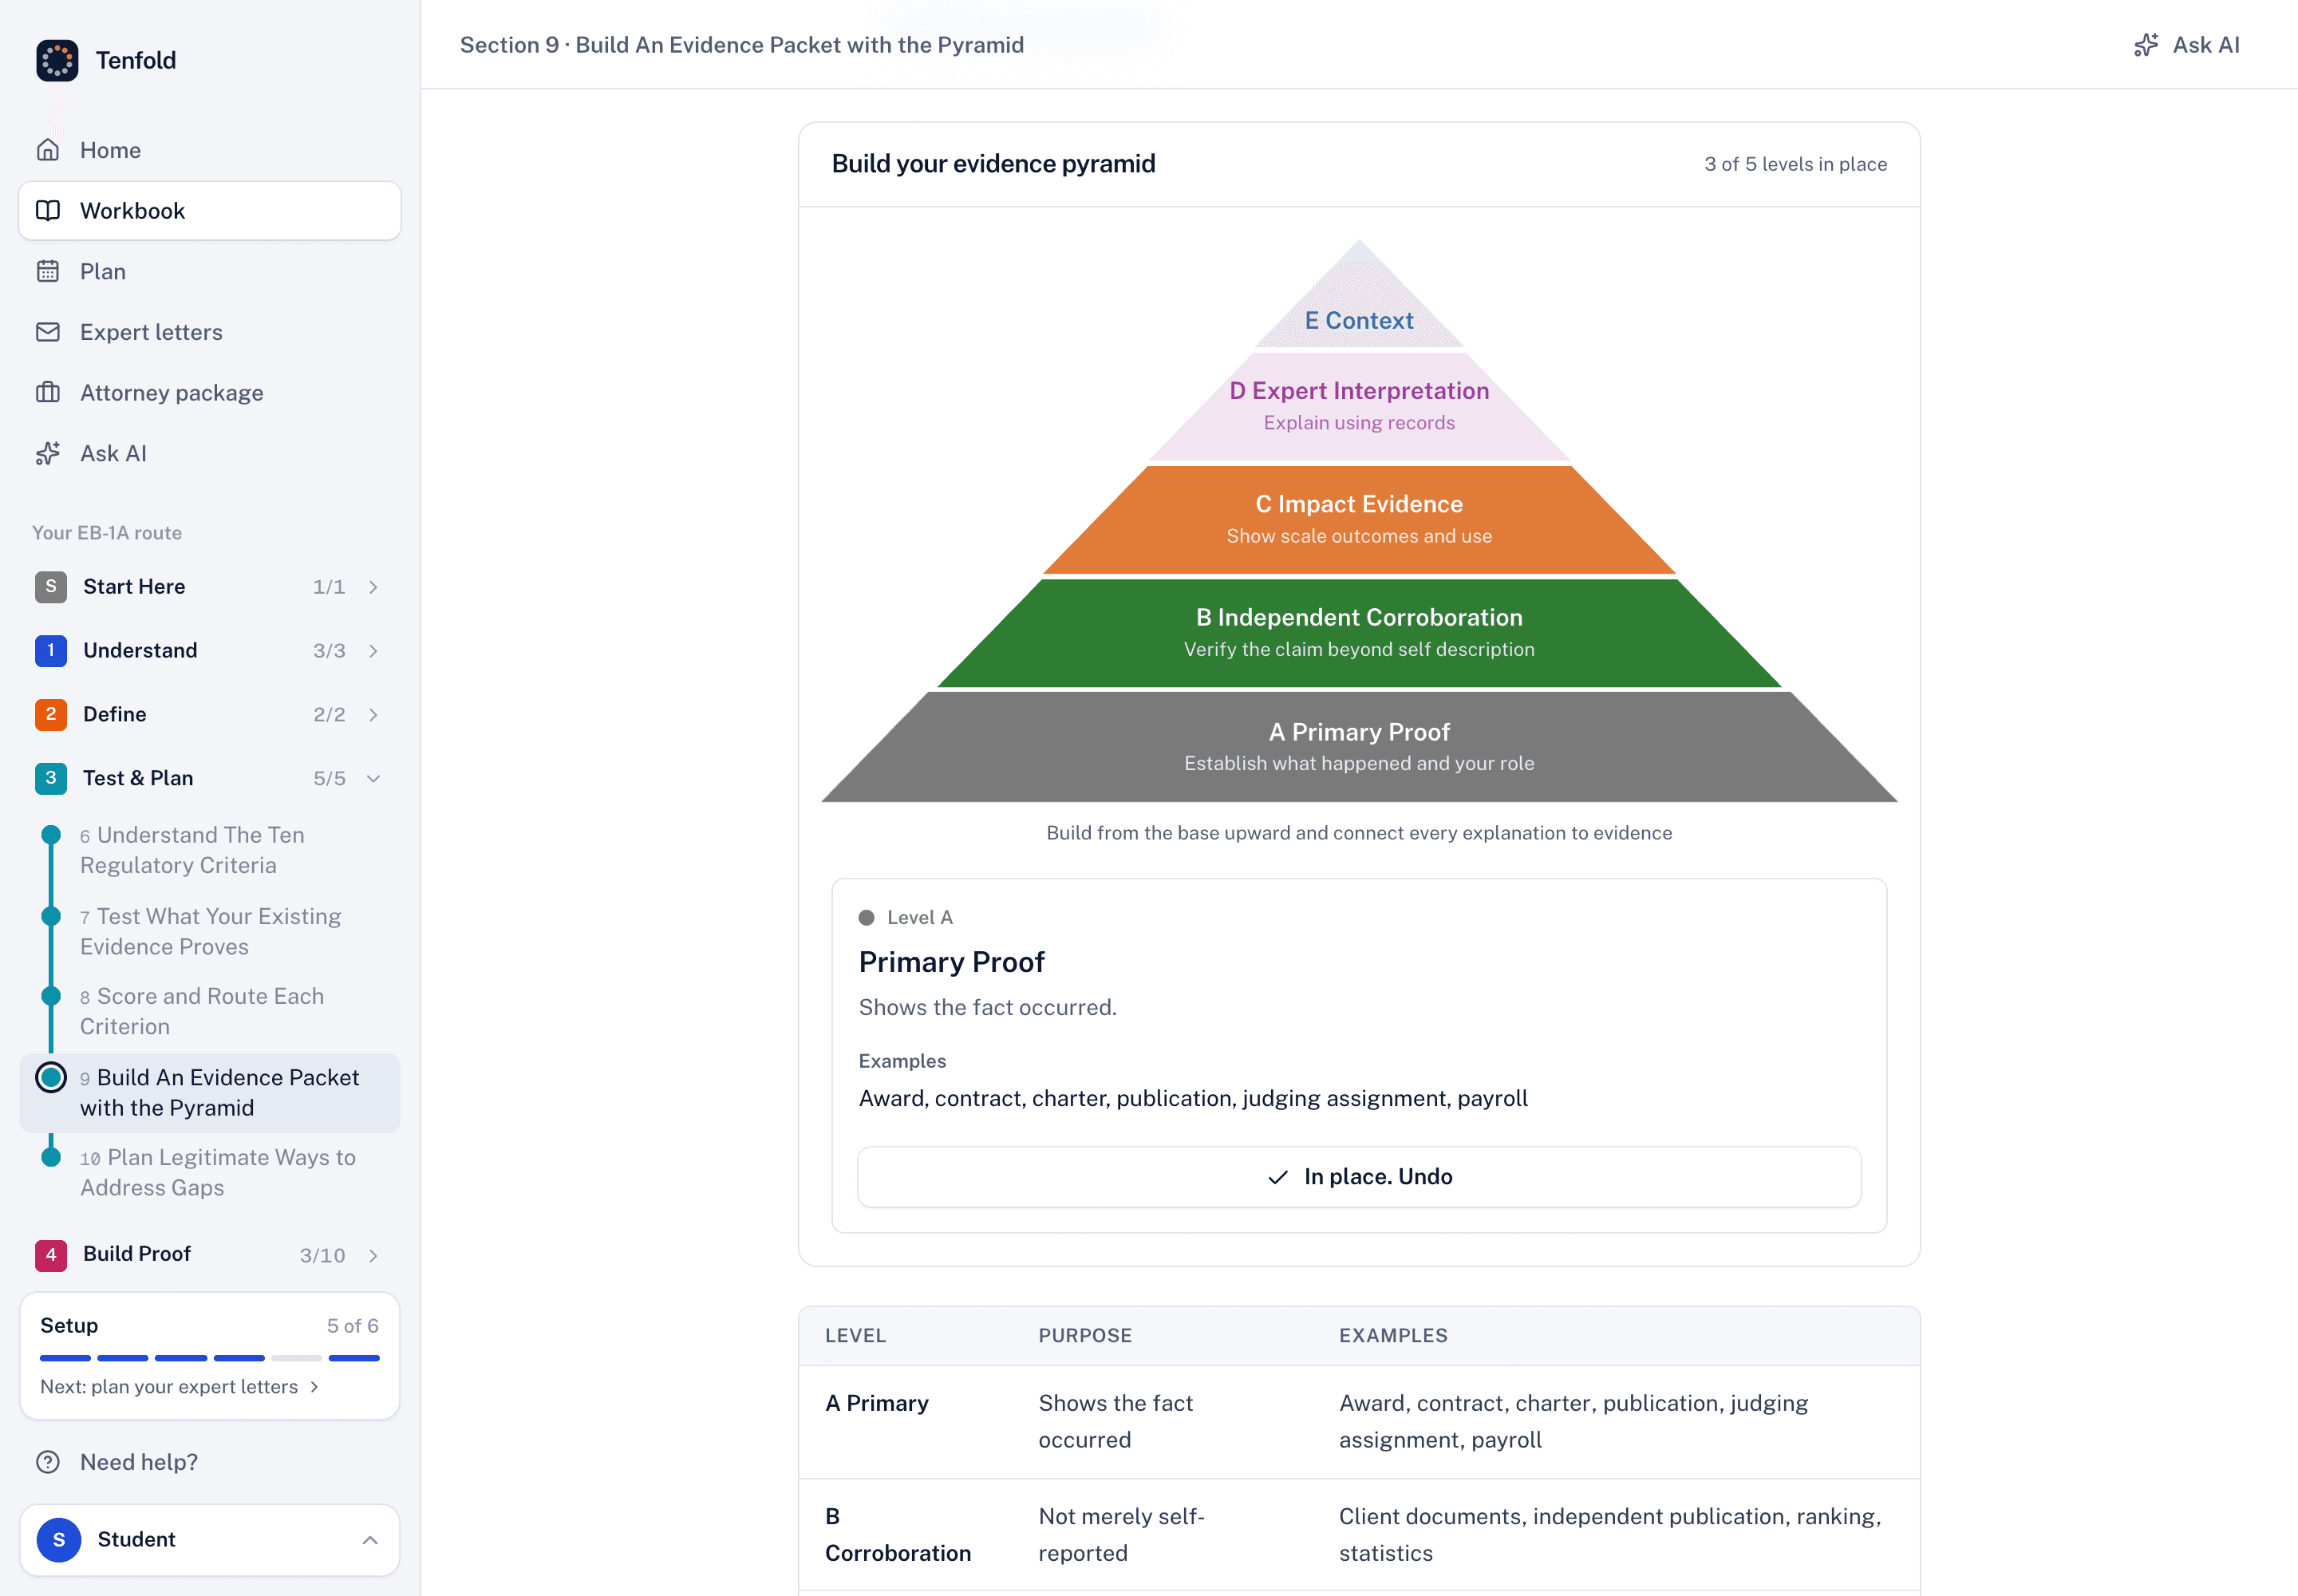Click the Need help question mark icon
This screenshot has width=2298, height=1596.
pyautogui.click(x=48, y=1462)
